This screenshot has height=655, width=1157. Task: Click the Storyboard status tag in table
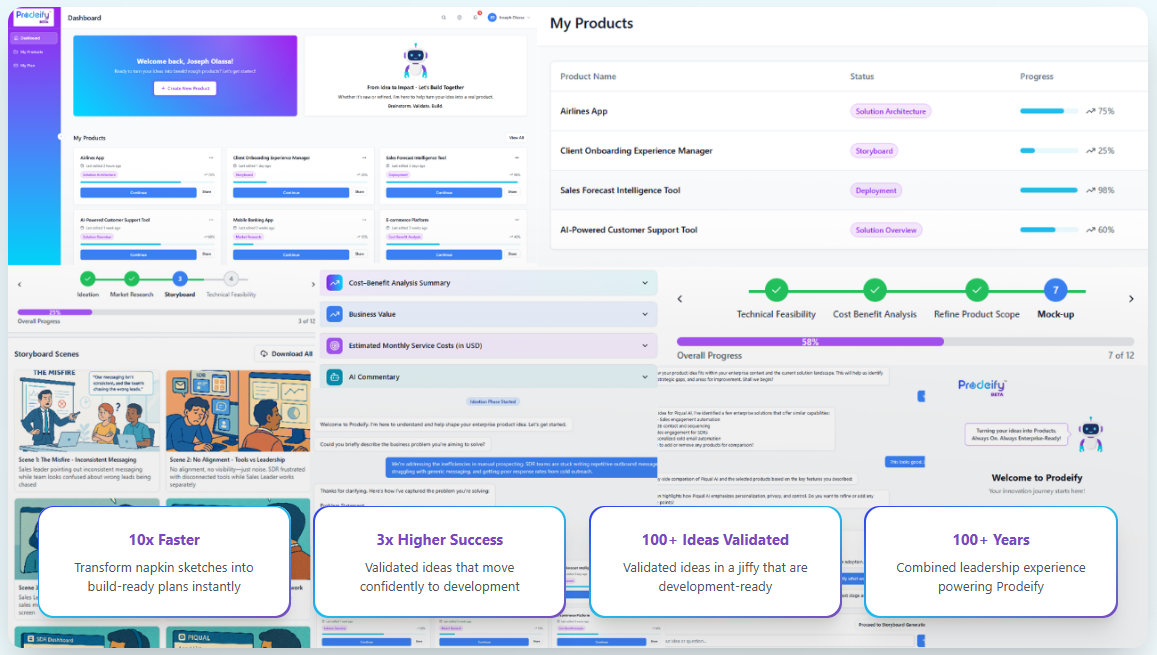tap(874, 151)
